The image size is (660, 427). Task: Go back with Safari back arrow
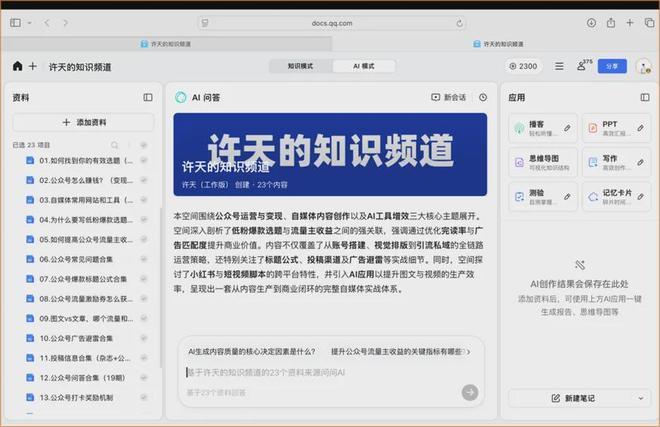(x=47, y=23)
